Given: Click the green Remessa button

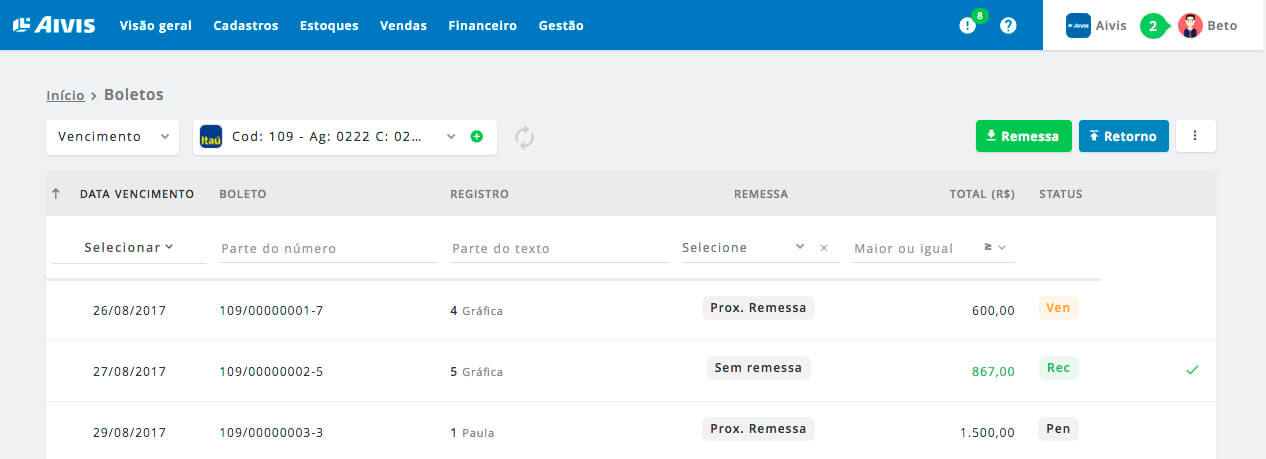Looking at the screenshot, I should tap(1024, 136).
